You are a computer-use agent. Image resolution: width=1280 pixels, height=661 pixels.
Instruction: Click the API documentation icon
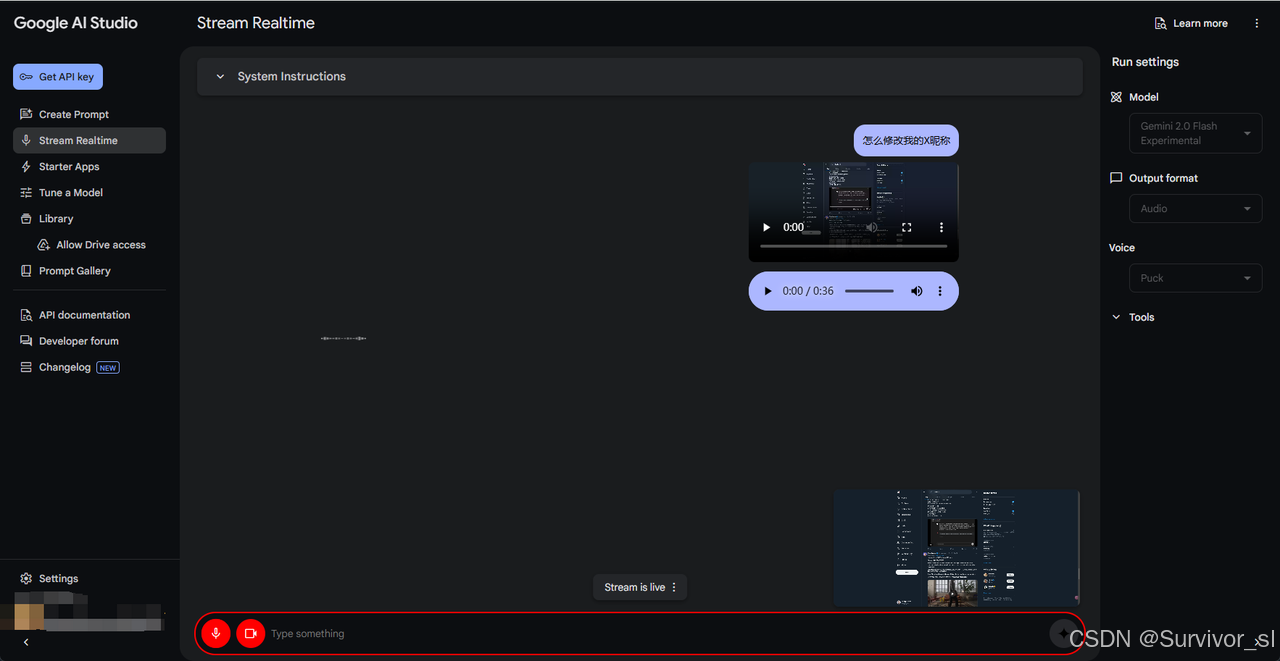tap(26, 315)
